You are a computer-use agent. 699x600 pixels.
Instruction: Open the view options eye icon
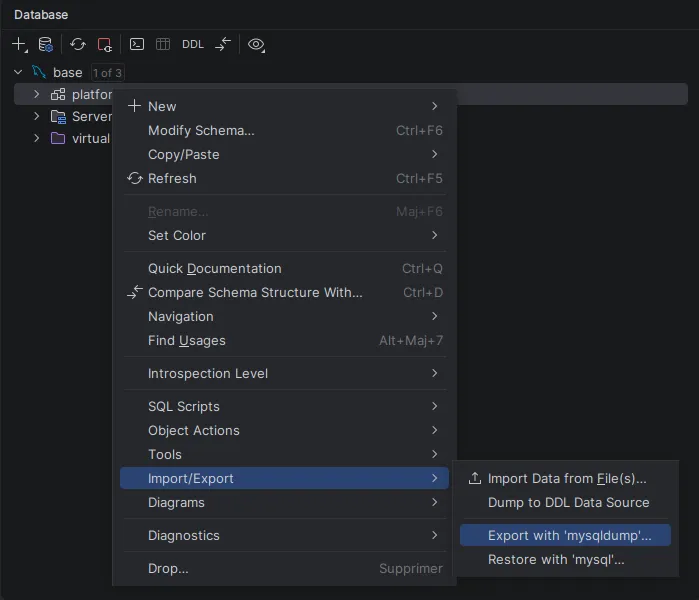[256, 45]
